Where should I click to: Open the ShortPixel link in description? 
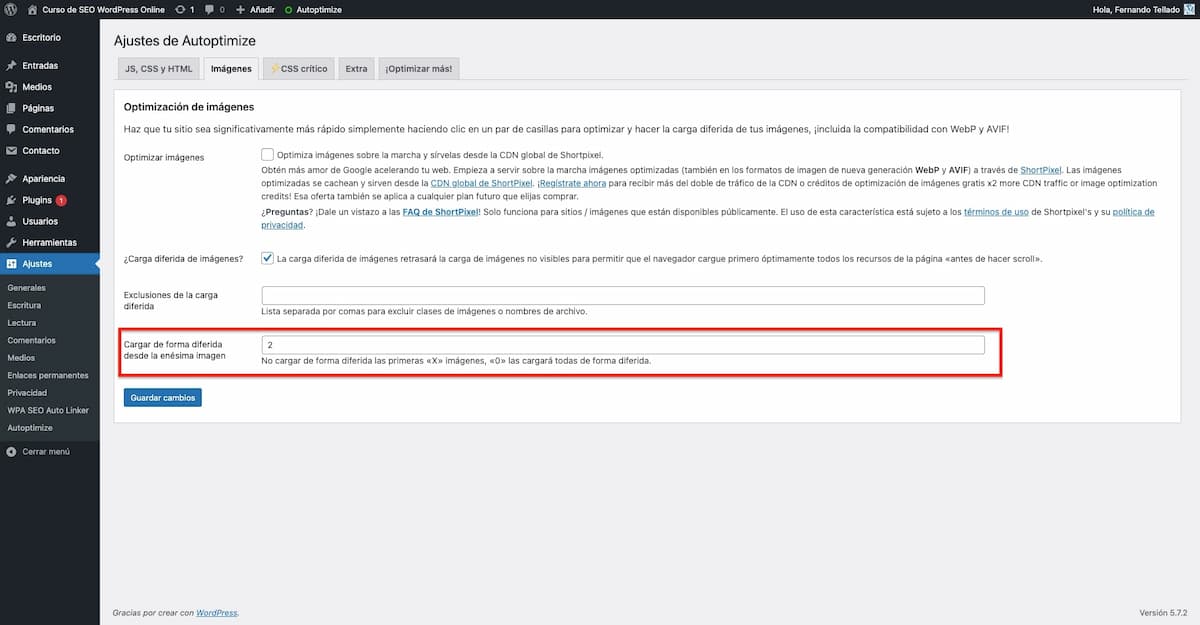1042,170
